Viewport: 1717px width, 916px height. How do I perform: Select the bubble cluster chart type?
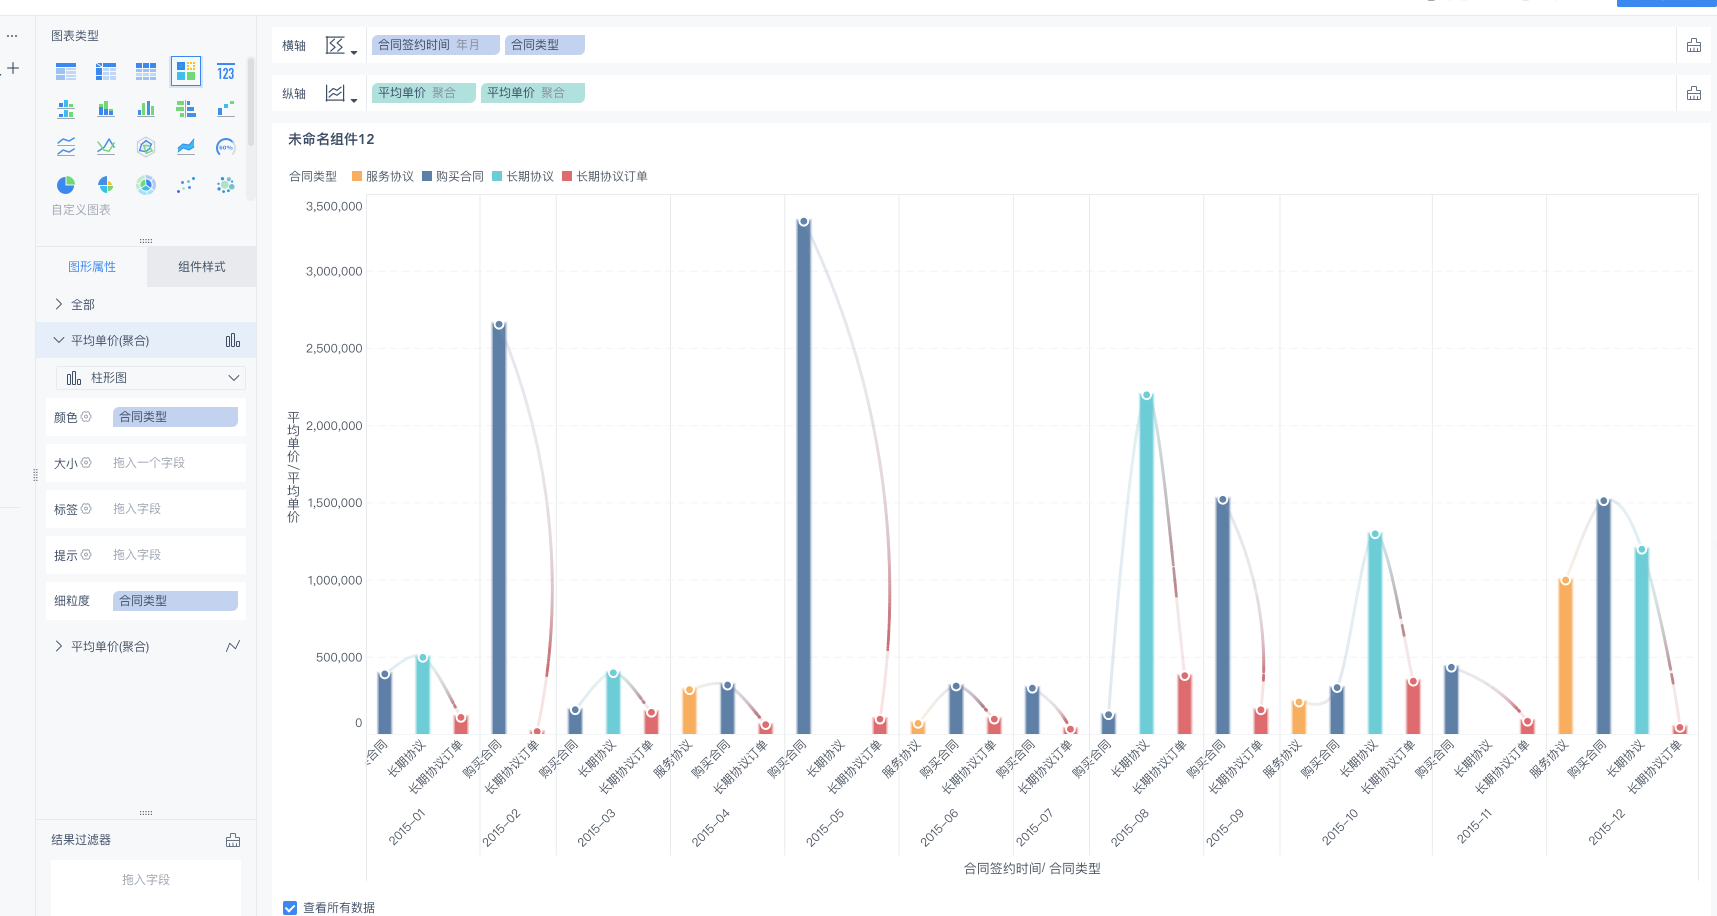(226, 185)
